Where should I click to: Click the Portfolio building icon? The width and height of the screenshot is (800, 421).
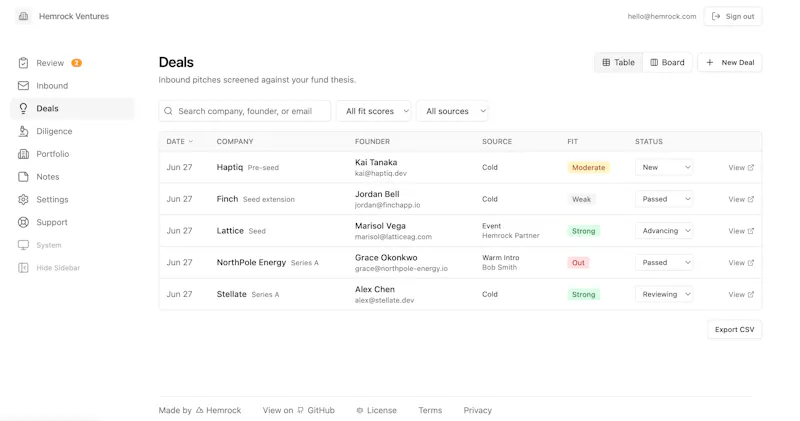pos(23,154)
